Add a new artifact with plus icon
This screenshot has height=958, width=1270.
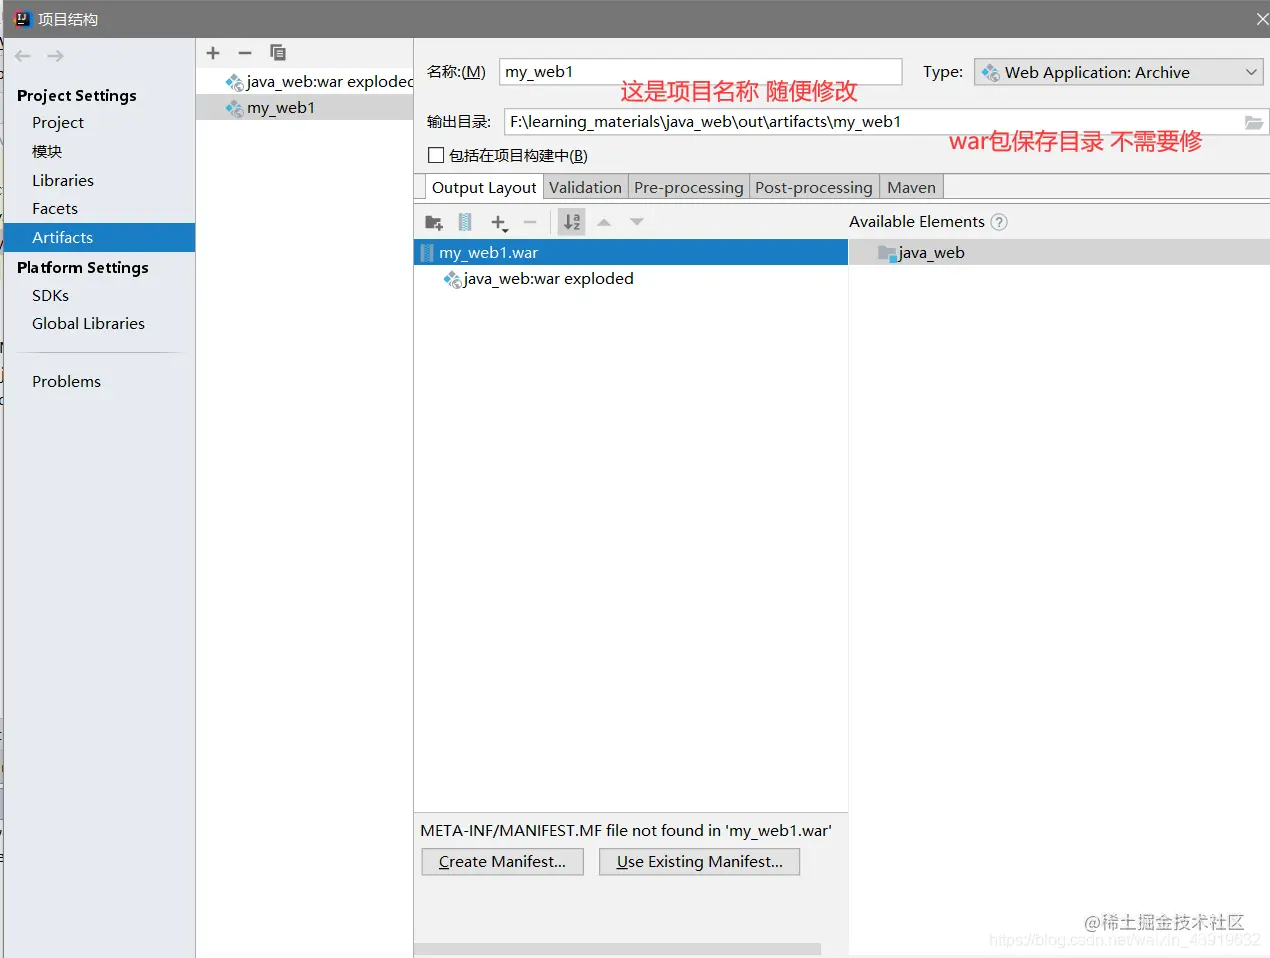pyautogui.click(x=213, y=53)
